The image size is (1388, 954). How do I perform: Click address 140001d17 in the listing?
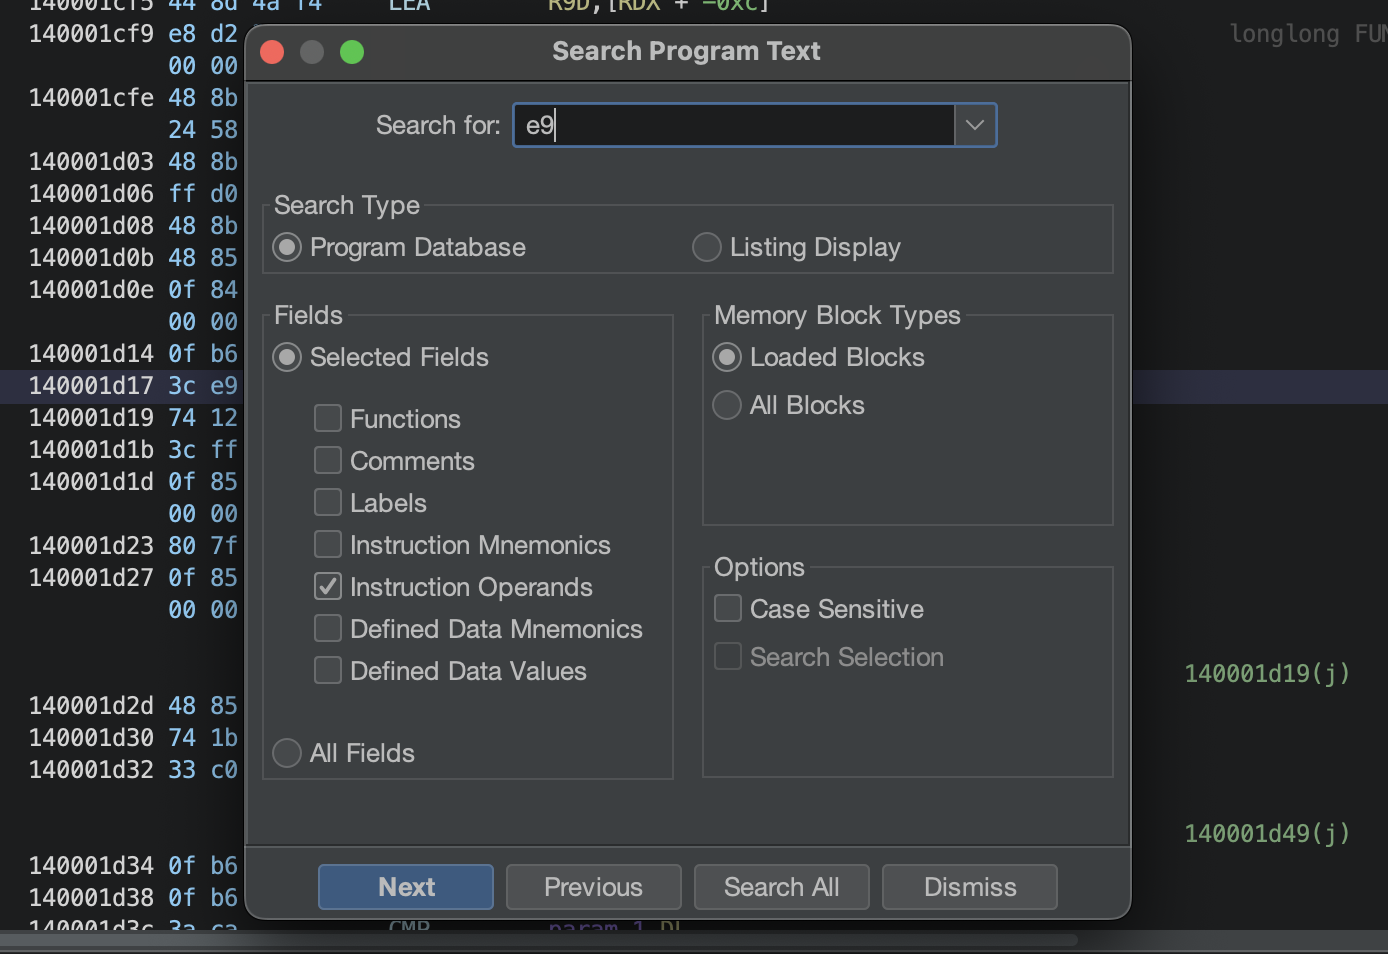pos(91,386)
